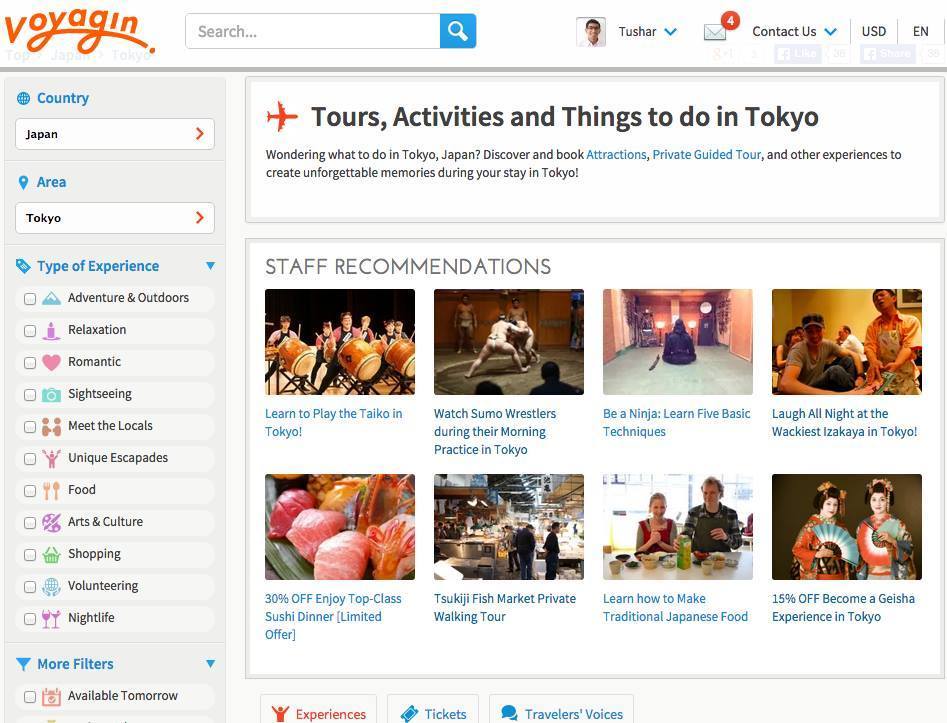This screenshot has height=723, width=947.
Task: Click the Sightseeing camera icon
Action: 51,395
